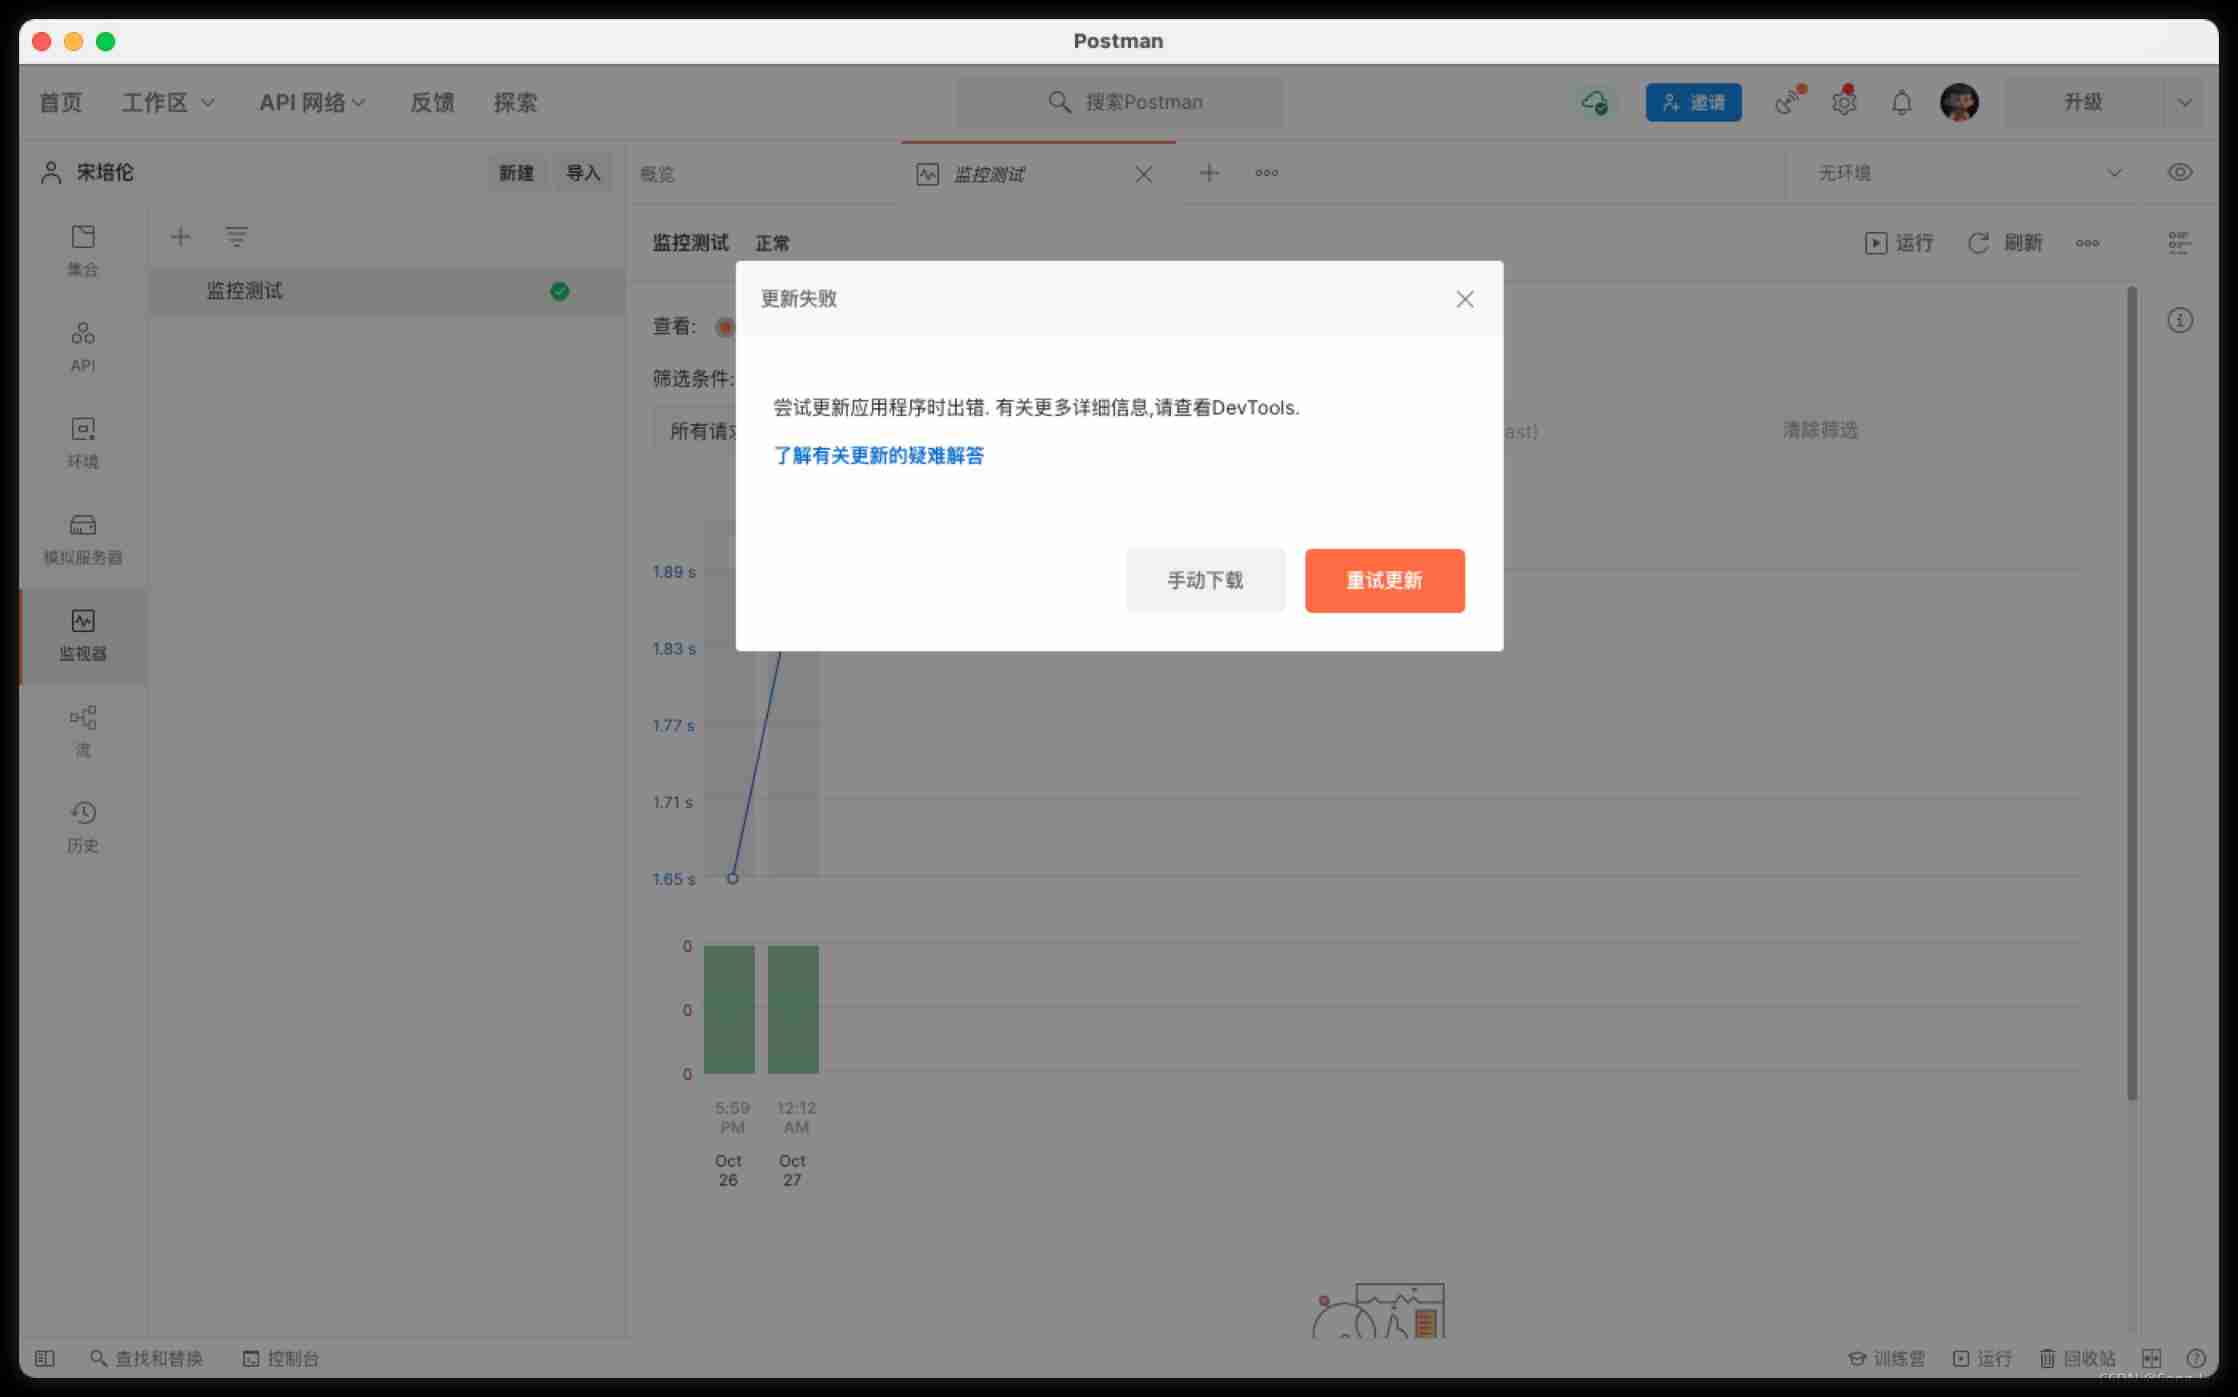
Task: Click the blue 邀请 button
Action: point(1693,102)
